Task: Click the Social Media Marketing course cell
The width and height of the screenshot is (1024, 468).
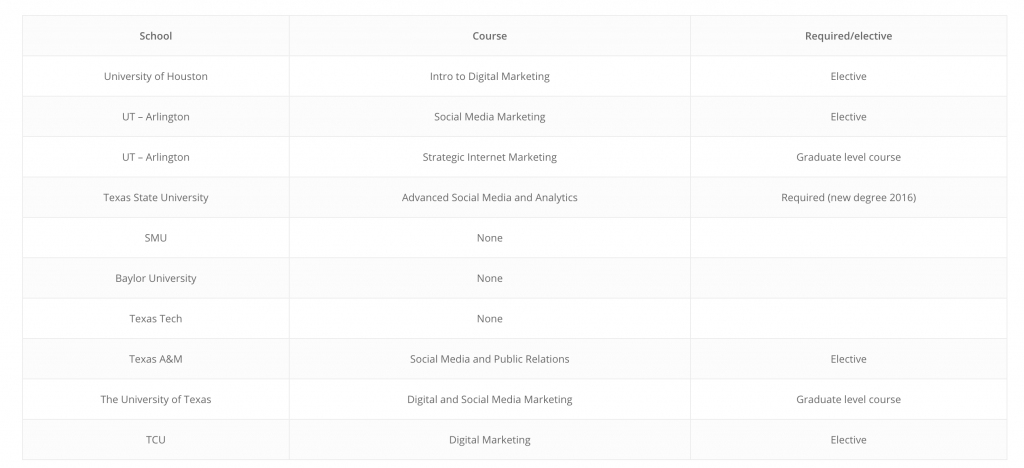Action: pyautogui.click(x=490, y=117)
